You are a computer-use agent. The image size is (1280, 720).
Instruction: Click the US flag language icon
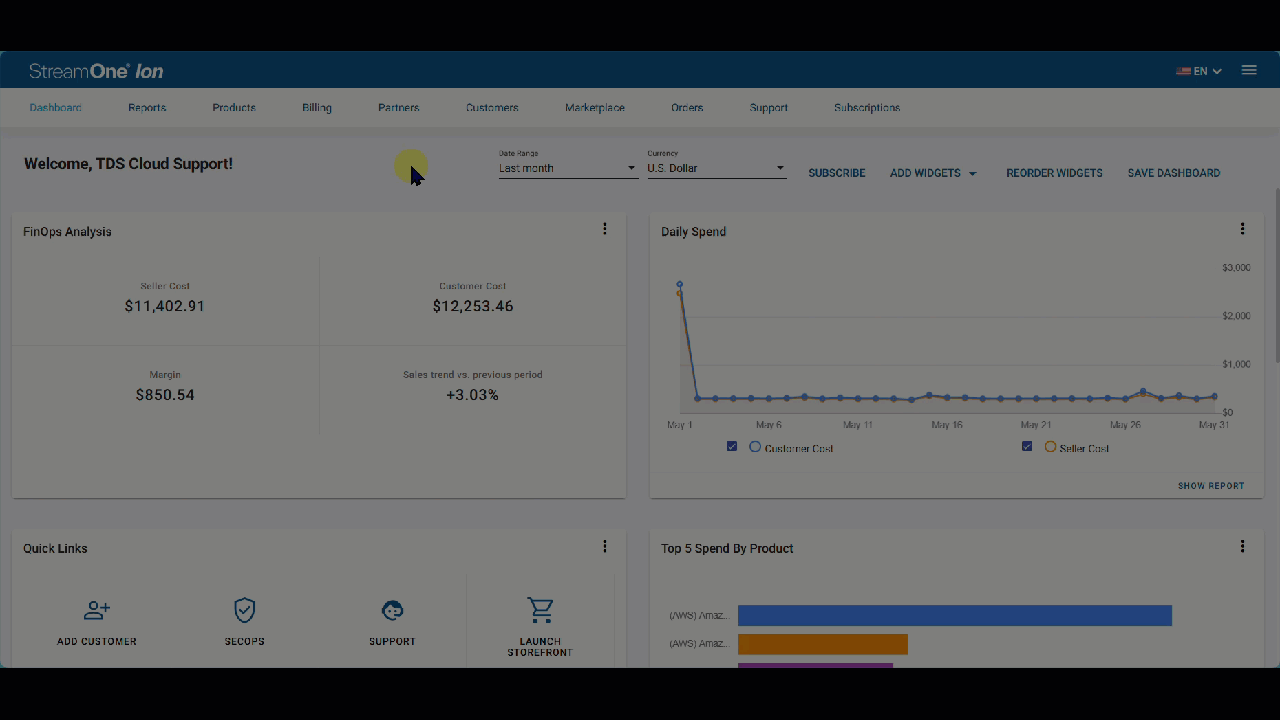(x=1183, y=71)
